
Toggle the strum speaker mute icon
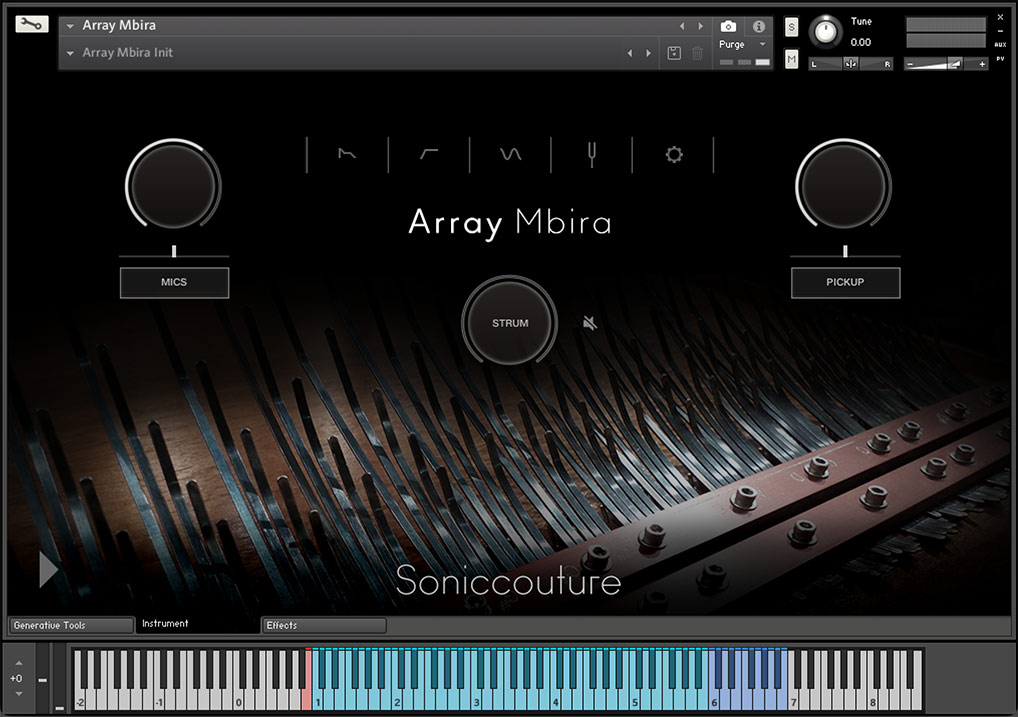pyautogui.click(x=591, y=322)
